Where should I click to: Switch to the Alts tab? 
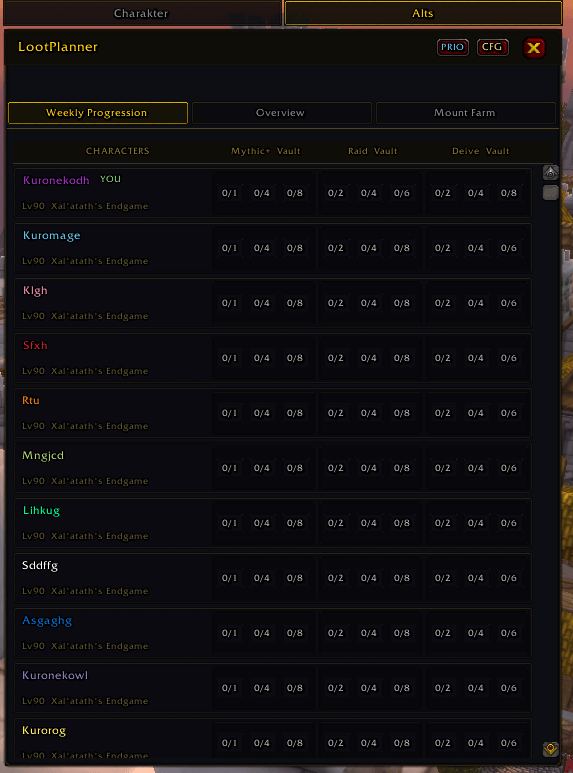(423, 13)
